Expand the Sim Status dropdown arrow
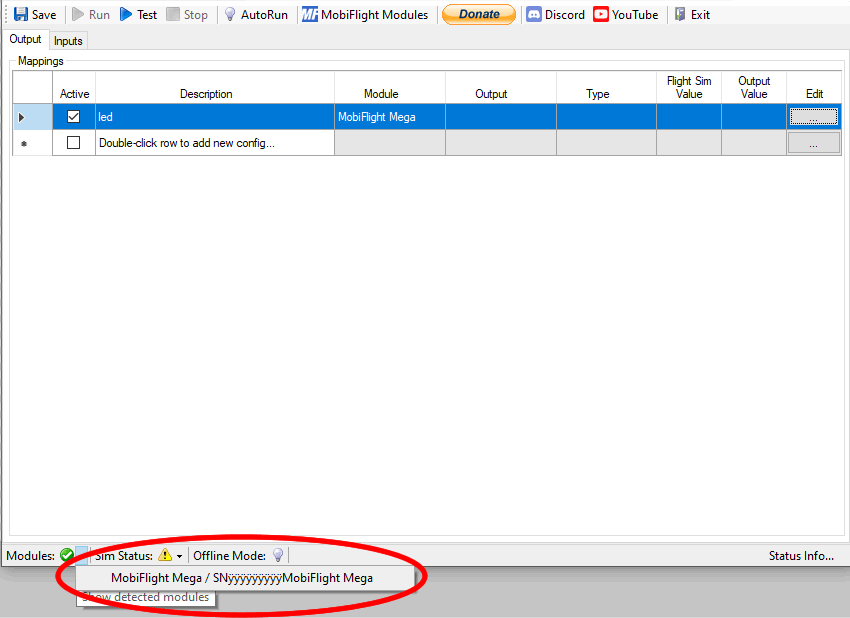850x618 pixels. click(179, 556)
